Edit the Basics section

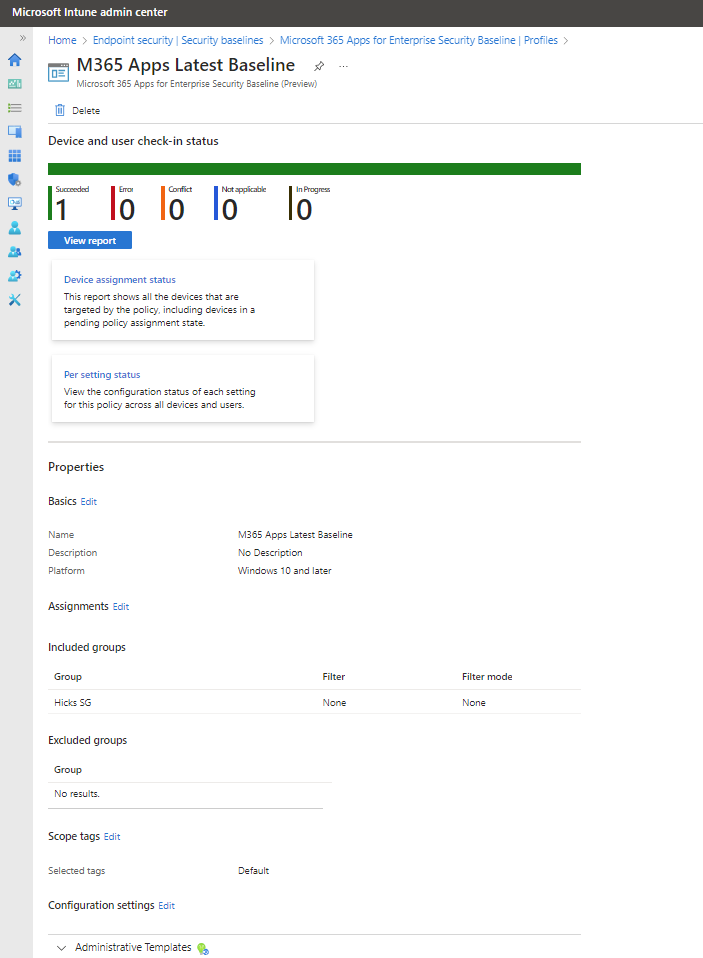89,502
